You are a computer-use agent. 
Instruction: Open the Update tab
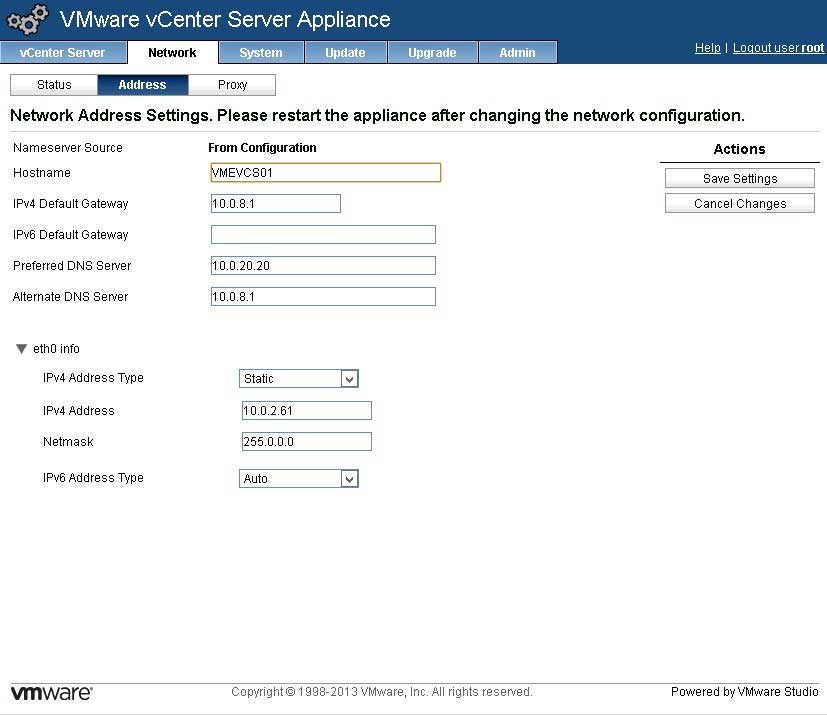tap(345, 53)
